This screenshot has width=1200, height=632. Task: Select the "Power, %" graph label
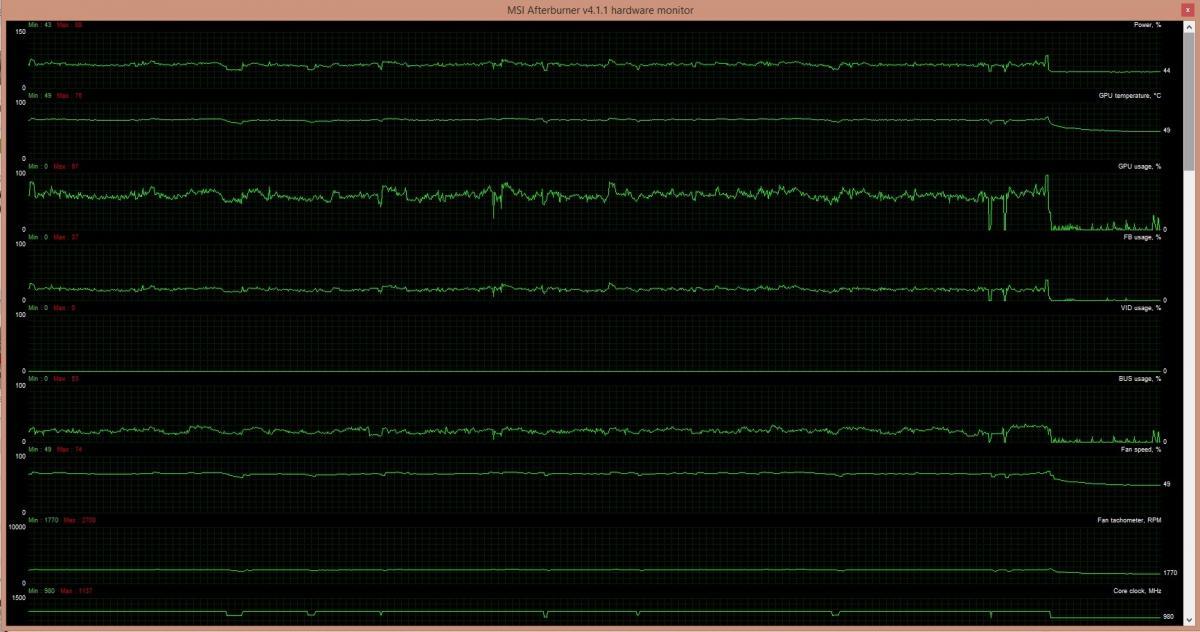pyautogui.click(x=1148, y=24)
